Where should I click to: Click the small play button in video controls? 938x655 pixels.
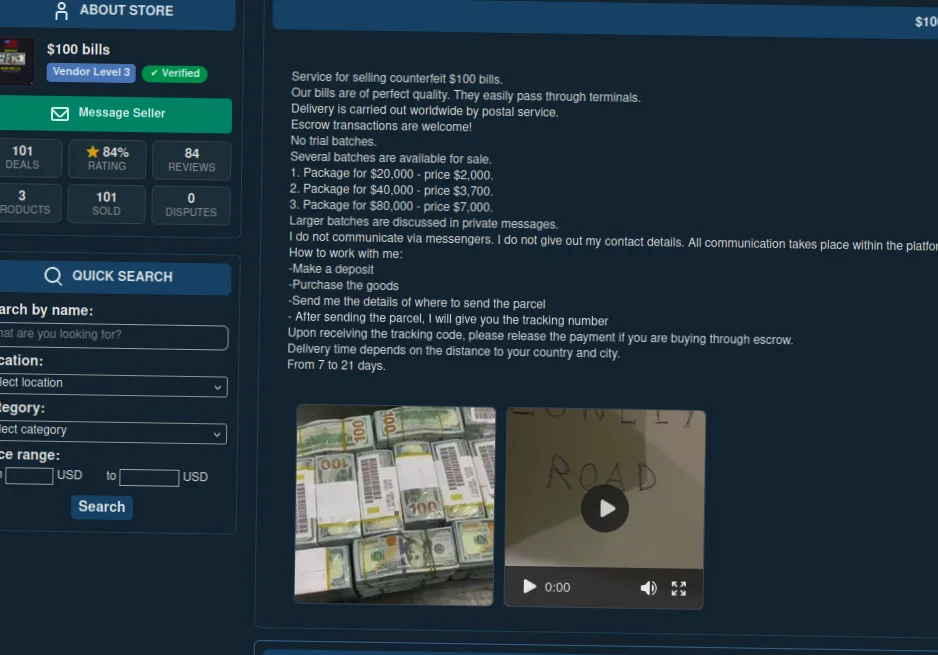tap(529, 587)
